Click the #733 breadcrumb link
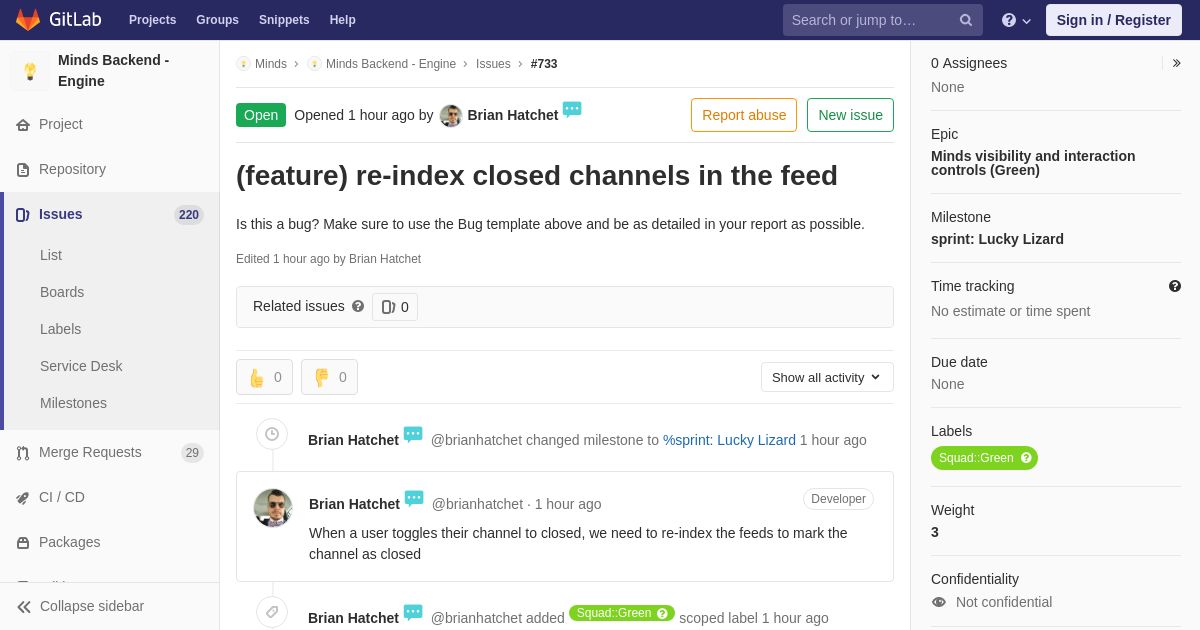This screenshot has width=1200, height=630. 544,64
